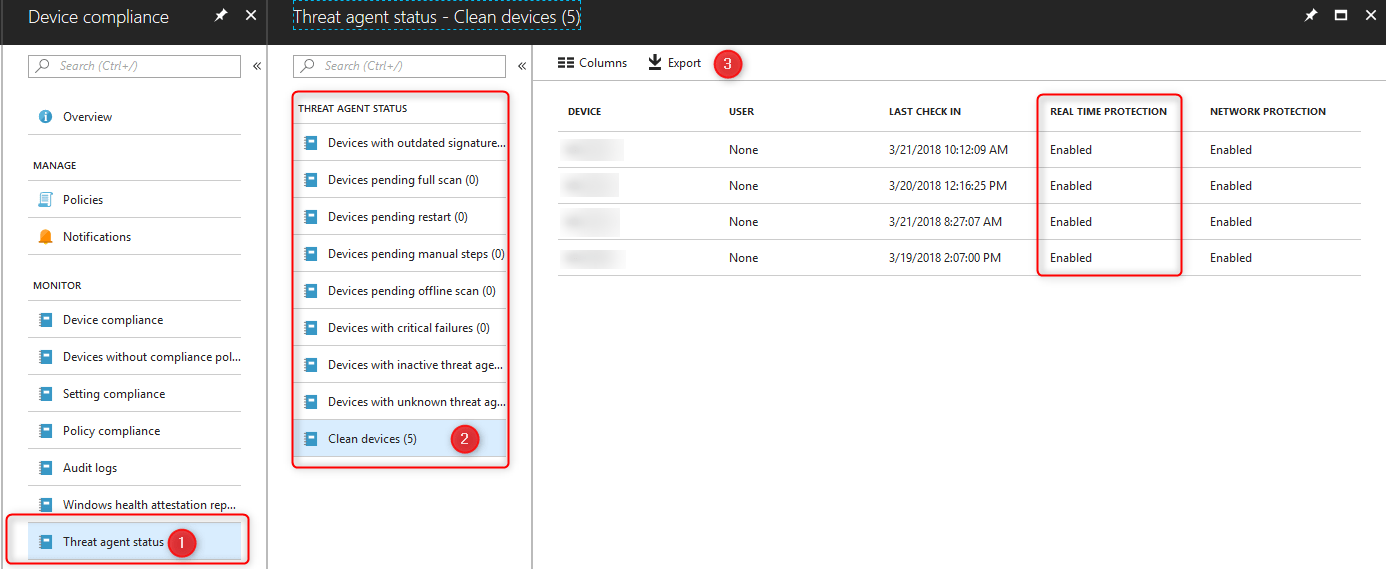Pin the Device compliance blade

coord(221,16)
